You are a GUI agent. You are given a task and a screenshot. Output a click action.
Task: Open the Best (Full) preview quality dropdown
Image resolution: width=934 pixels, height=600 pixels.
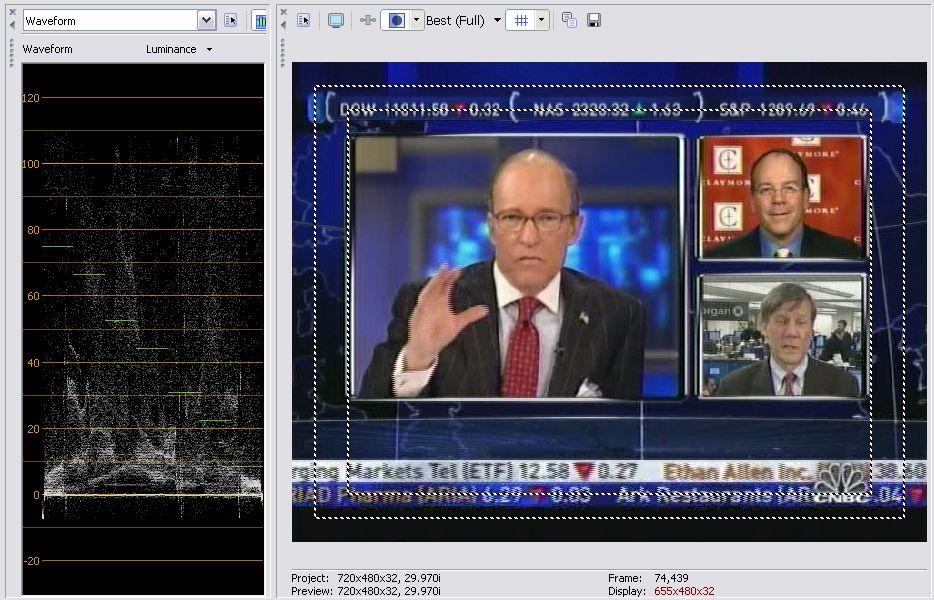pyautogui.click(x=463, y=20)
